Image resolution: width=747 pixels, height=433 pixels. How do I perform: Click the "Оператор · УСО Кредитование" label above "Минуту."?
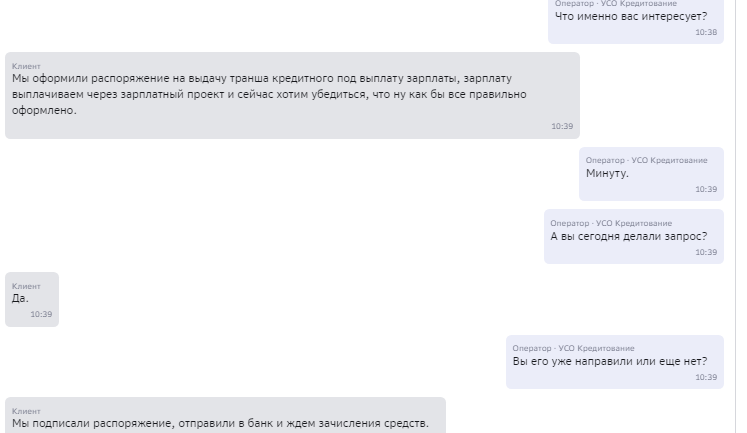646,161
